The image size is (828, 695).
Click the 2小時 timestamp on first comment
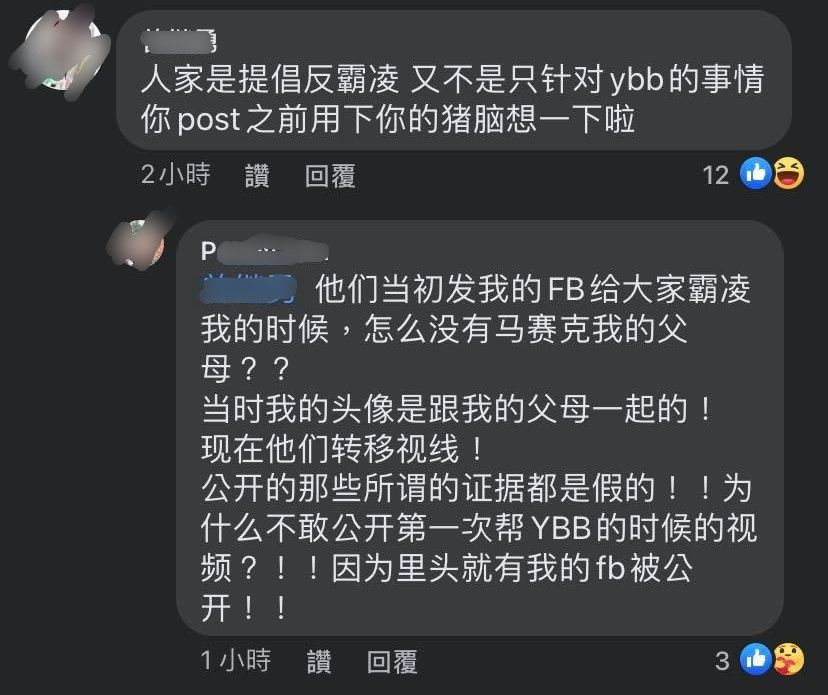[175, 174]
